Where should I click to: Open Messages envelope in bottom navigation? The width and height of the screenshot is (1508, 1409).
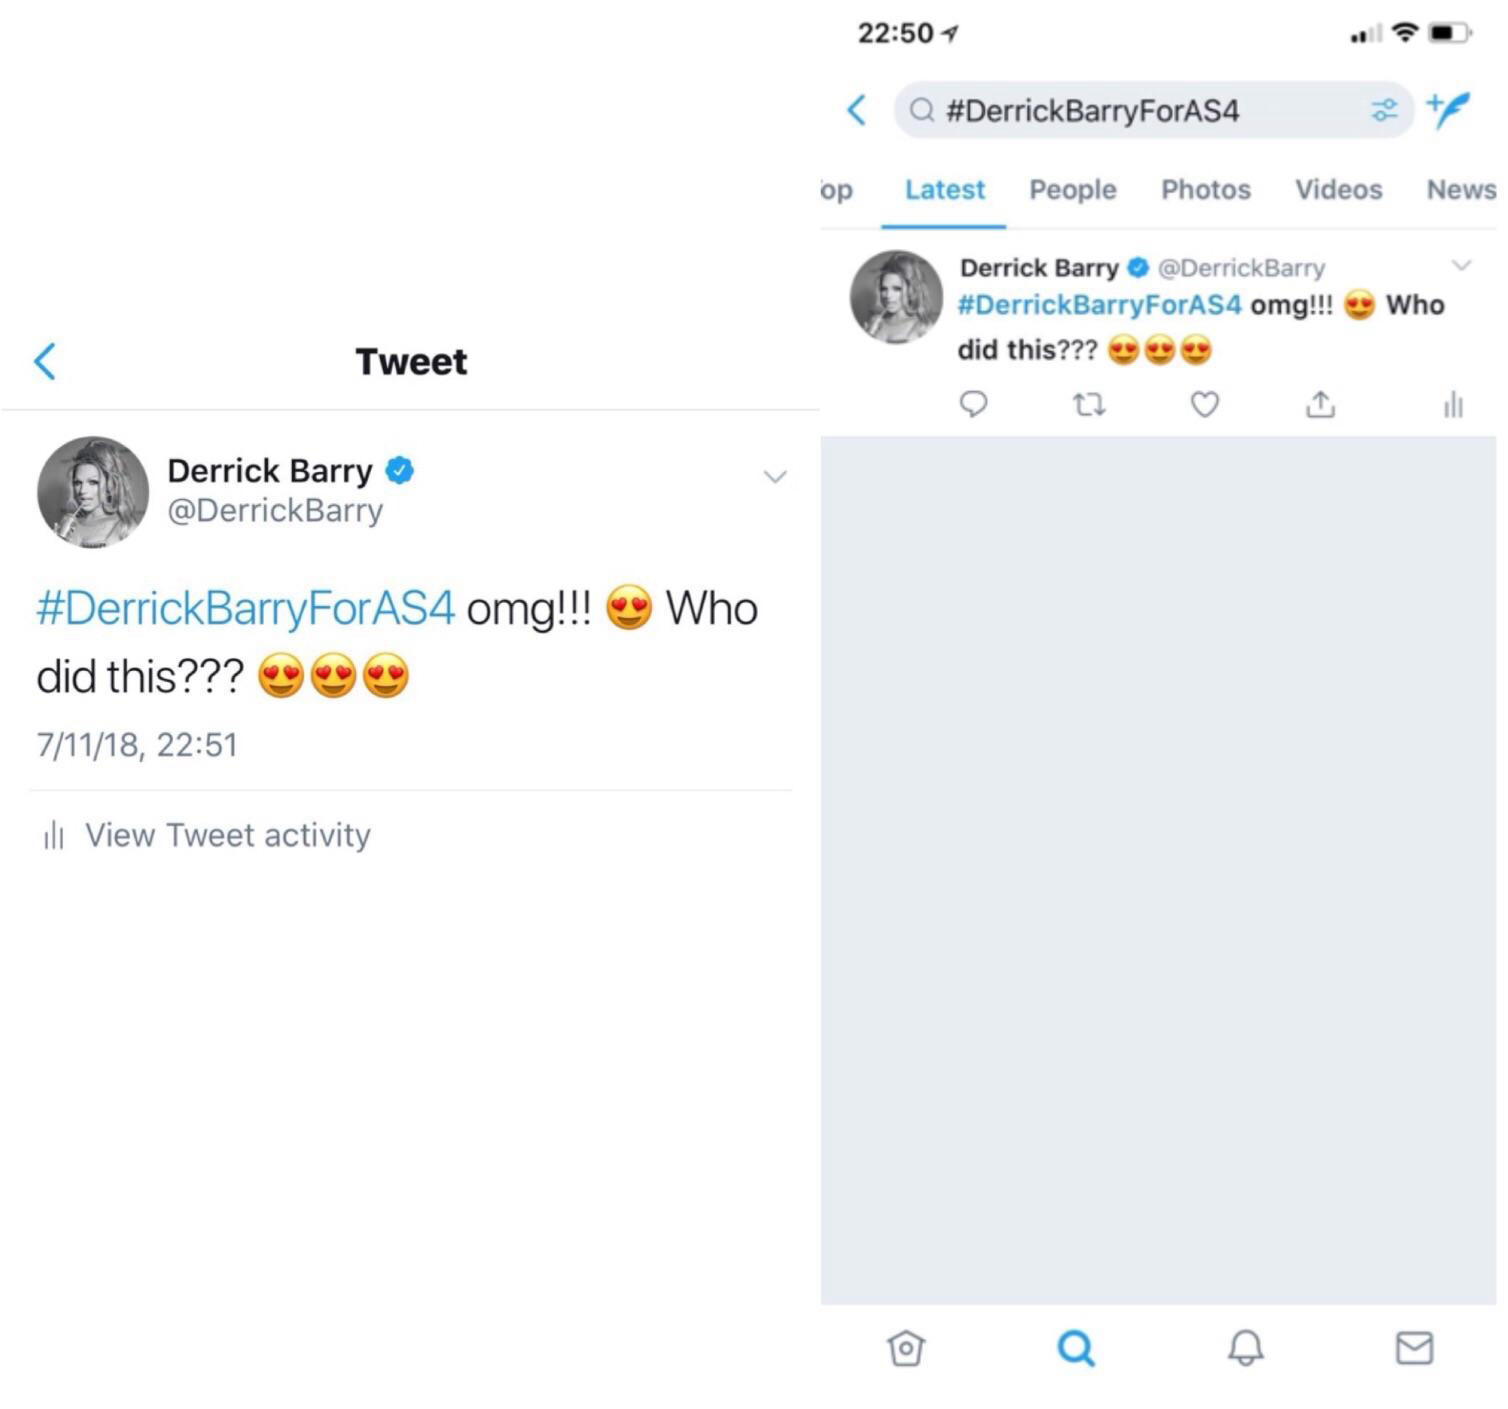pyautogui.click(x=1414, y=1348)
